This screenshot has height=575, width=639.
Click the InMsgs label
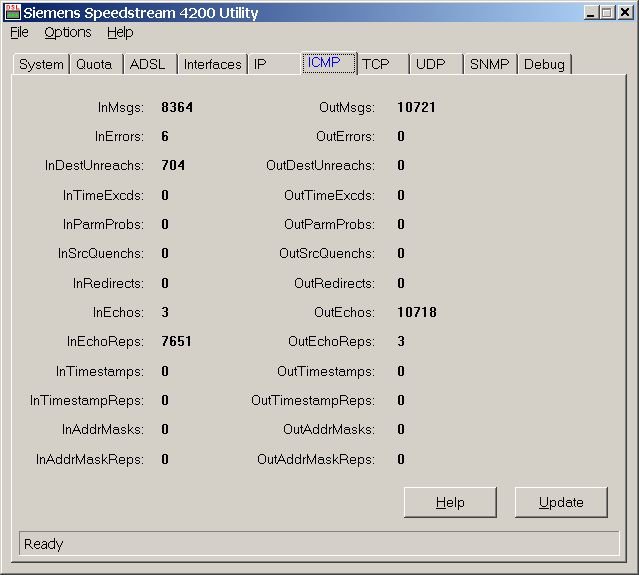click(x=121, y=107)
